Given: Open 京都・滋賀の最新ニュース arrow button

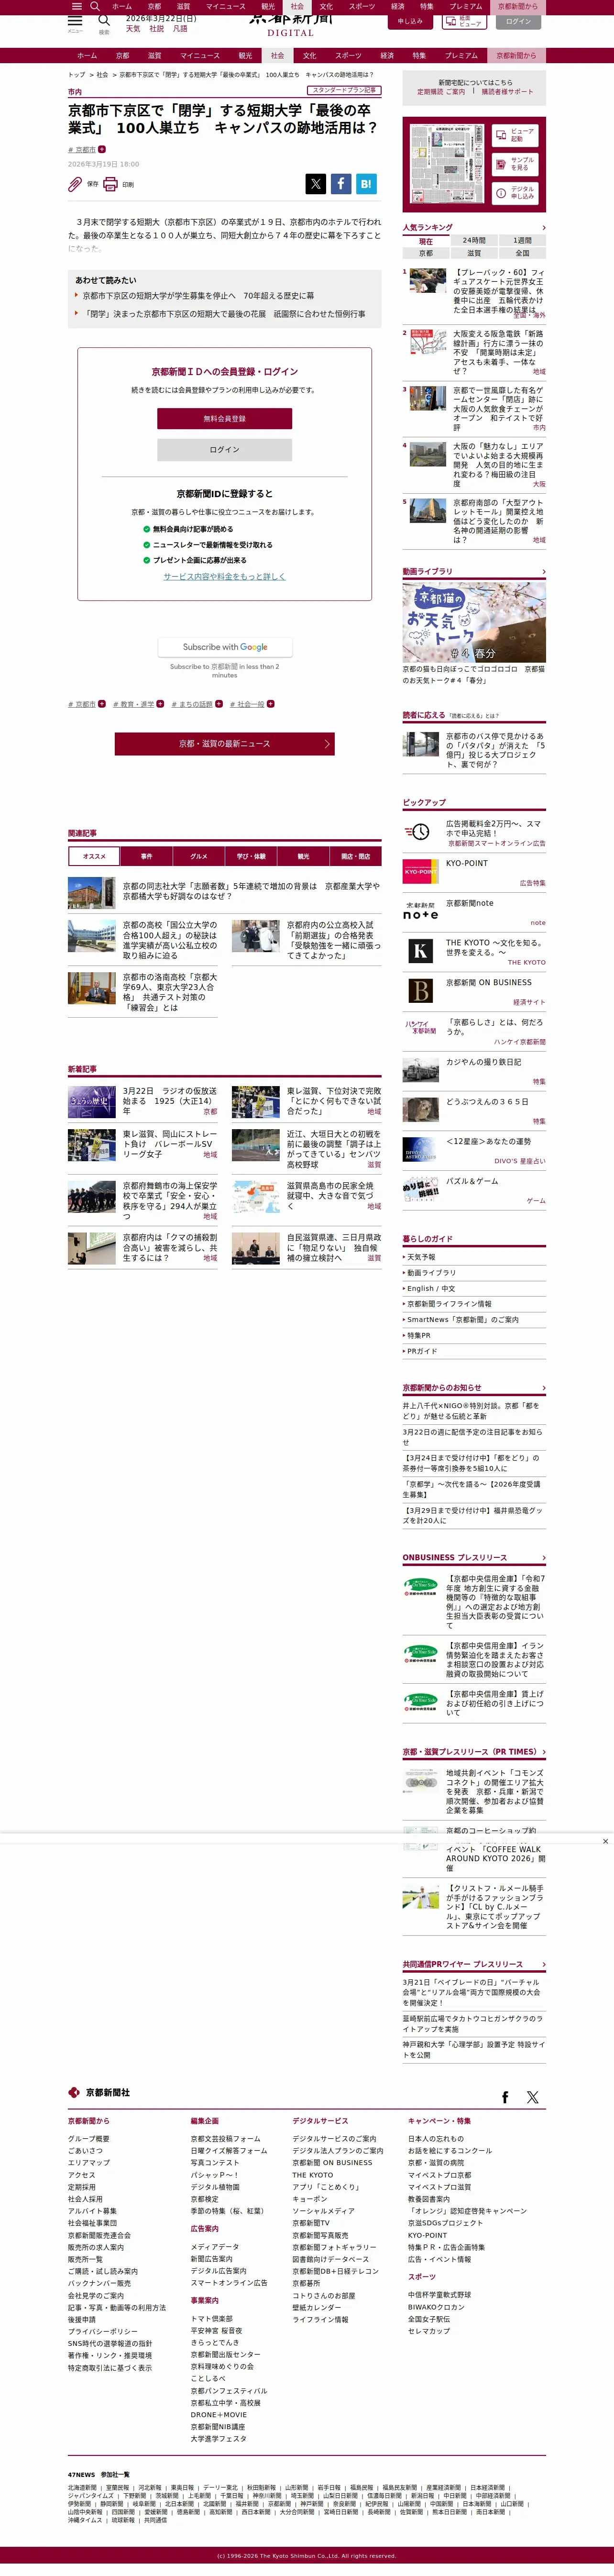Looking at the screenshot, I should point(225,743).
